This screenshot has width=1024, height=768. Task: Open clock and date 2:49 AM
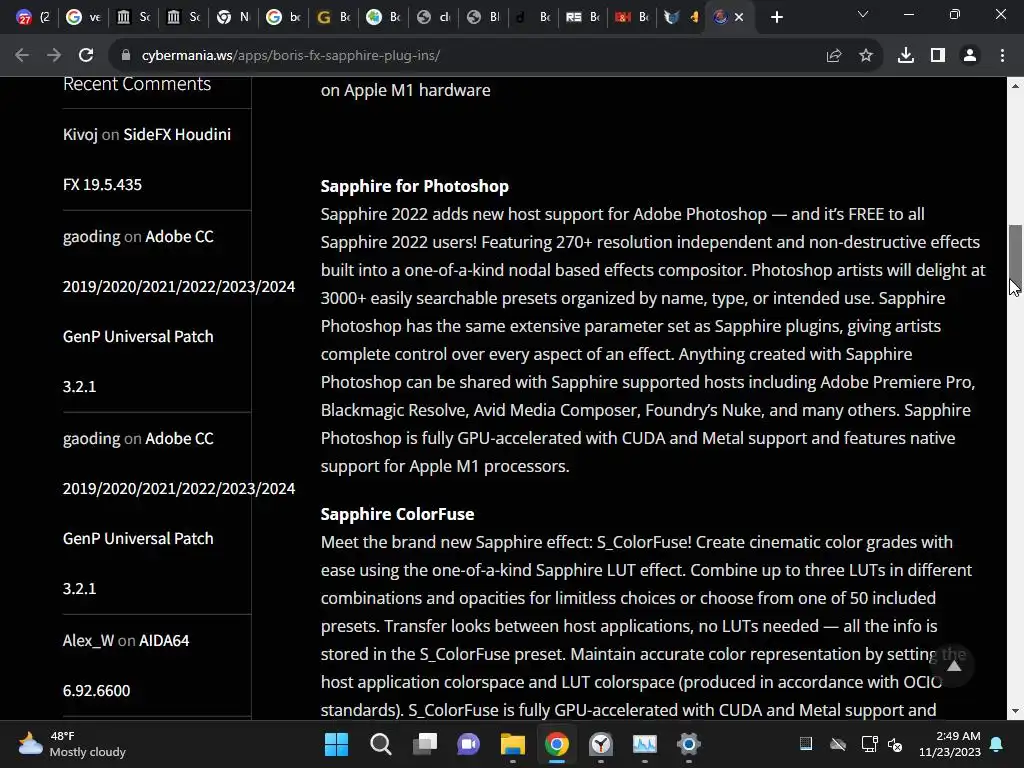(x=950, y=744)
